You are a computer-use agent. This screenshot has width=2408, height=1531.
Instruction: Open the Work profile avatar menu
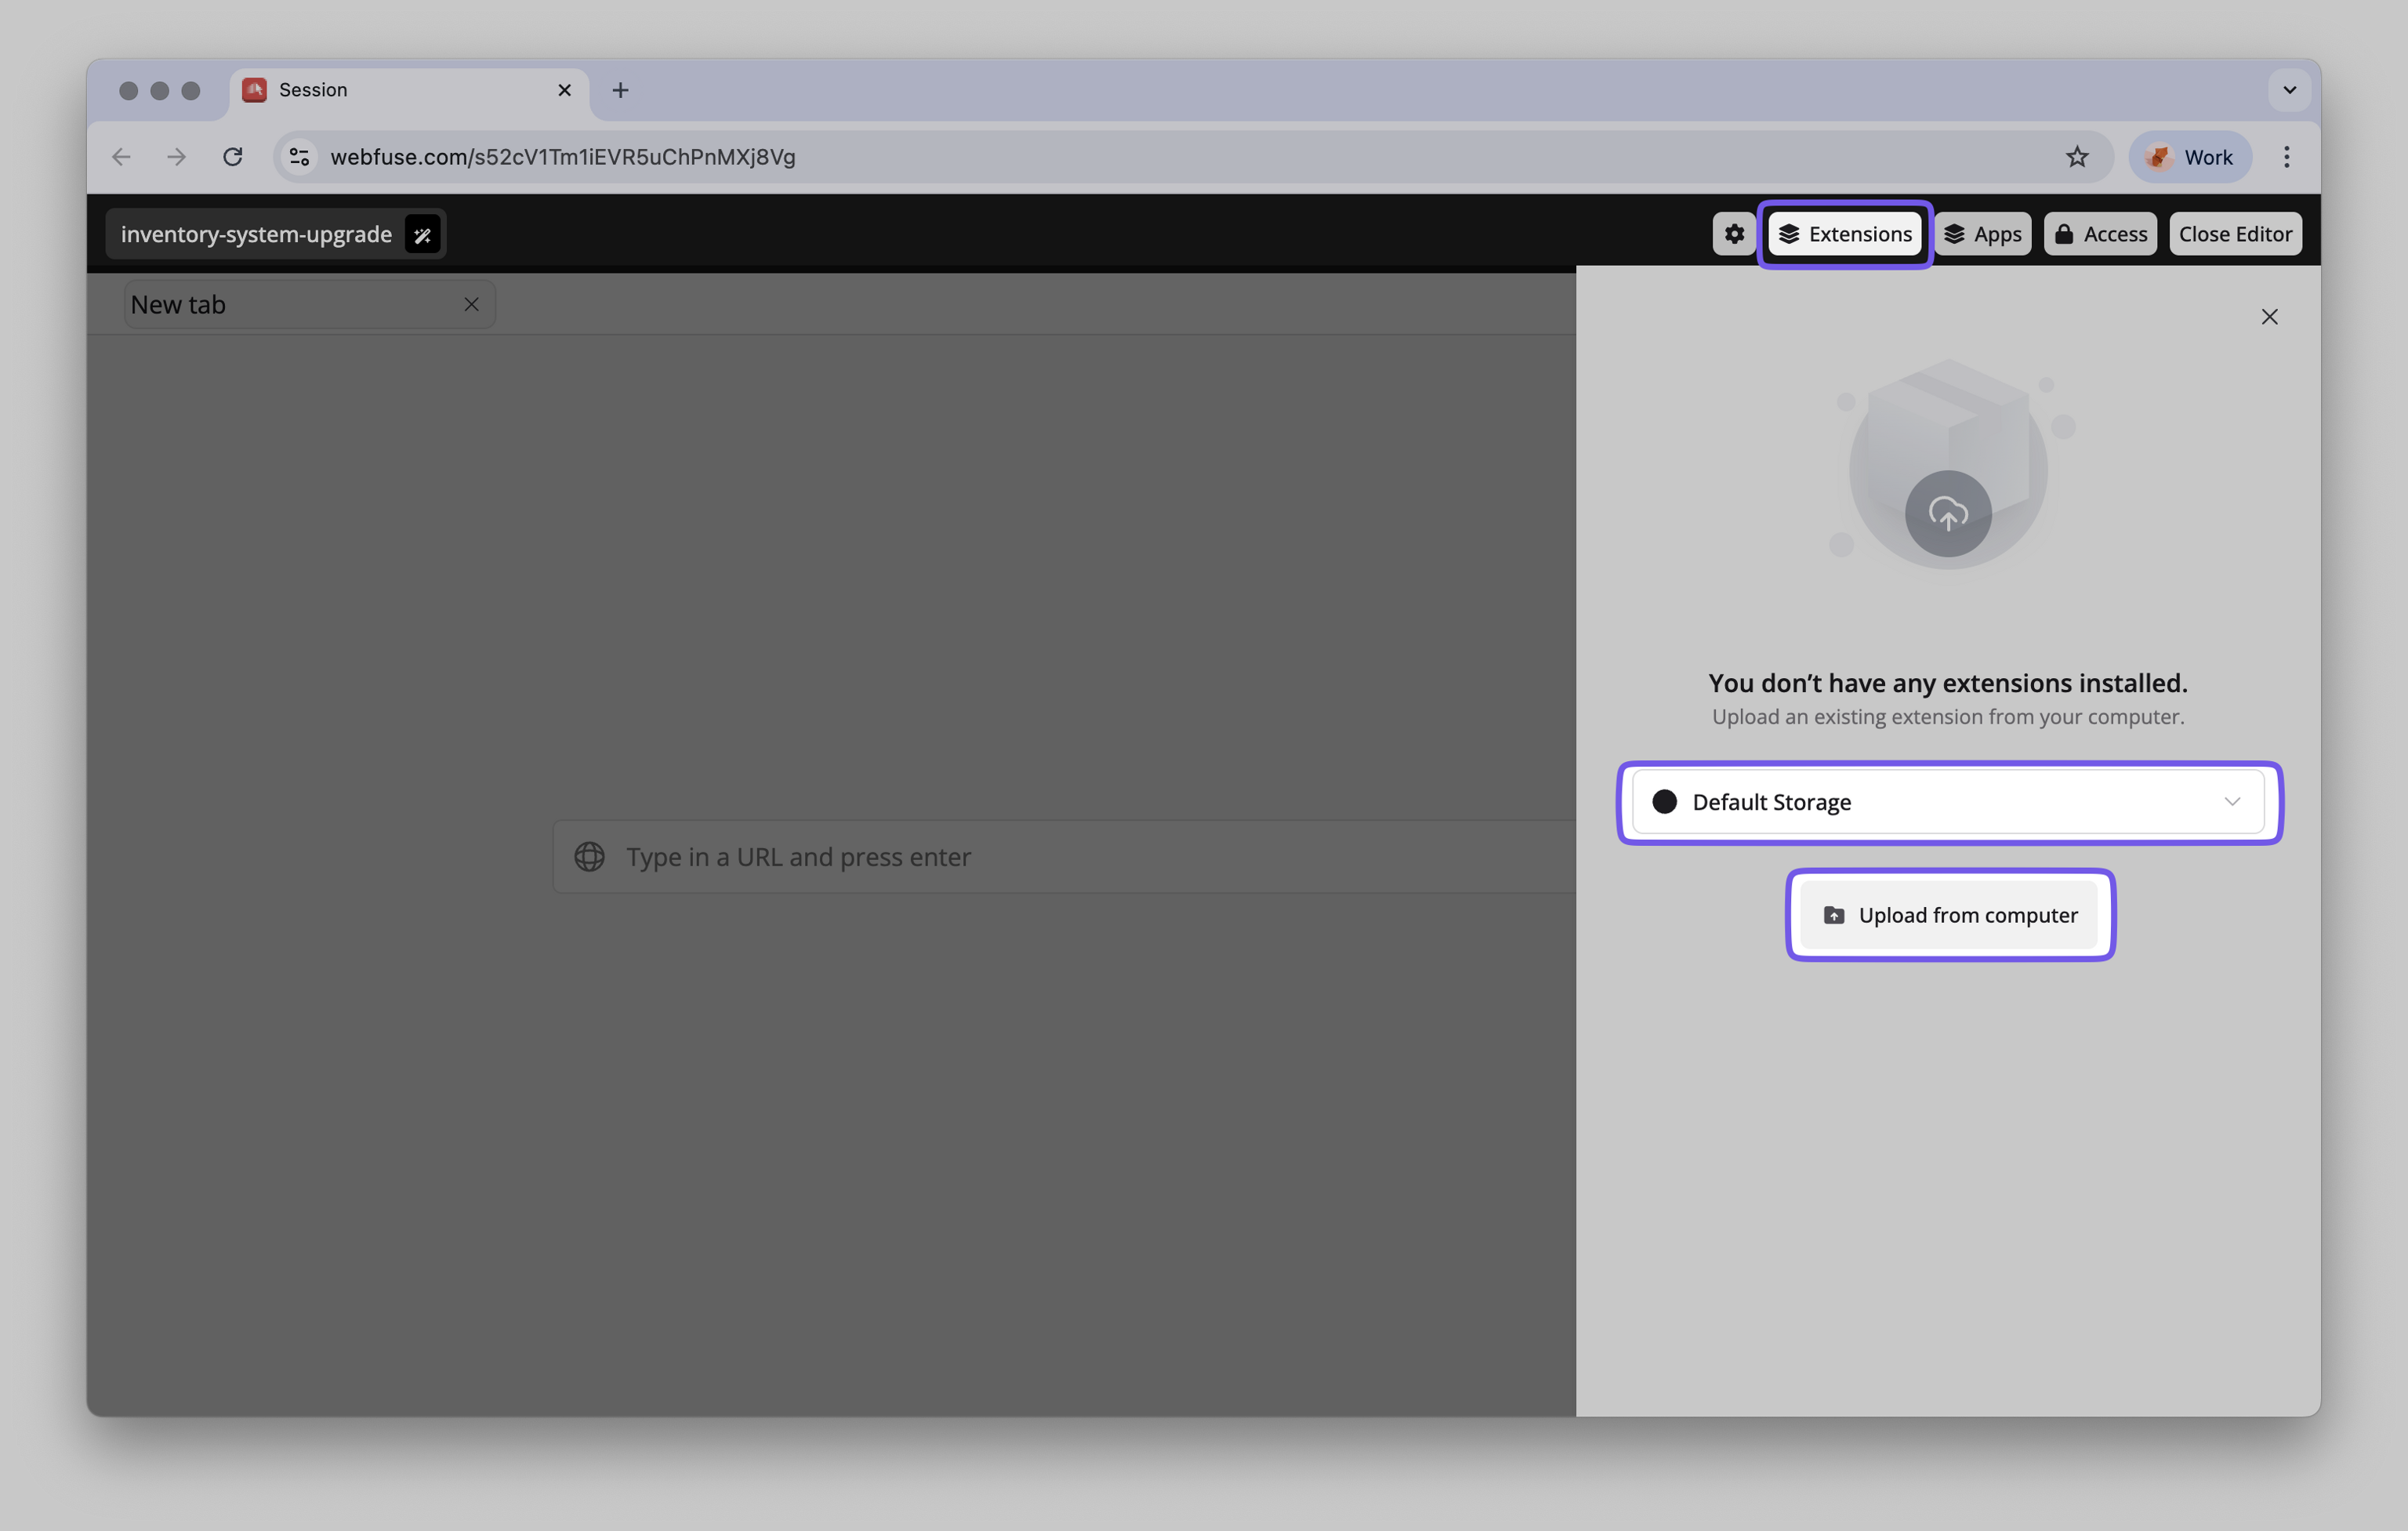coord(2190,156)
